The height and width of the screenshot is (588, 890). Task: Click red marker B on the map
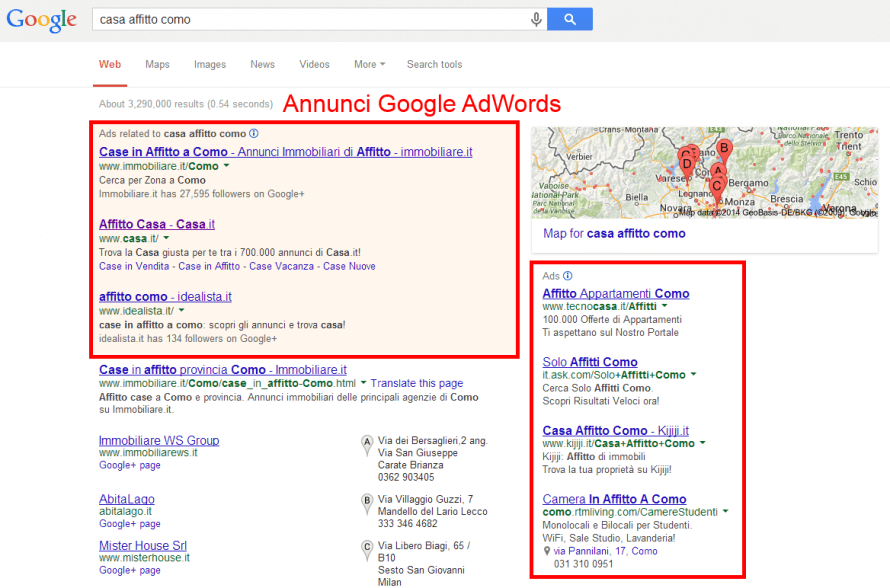point(724,150)
